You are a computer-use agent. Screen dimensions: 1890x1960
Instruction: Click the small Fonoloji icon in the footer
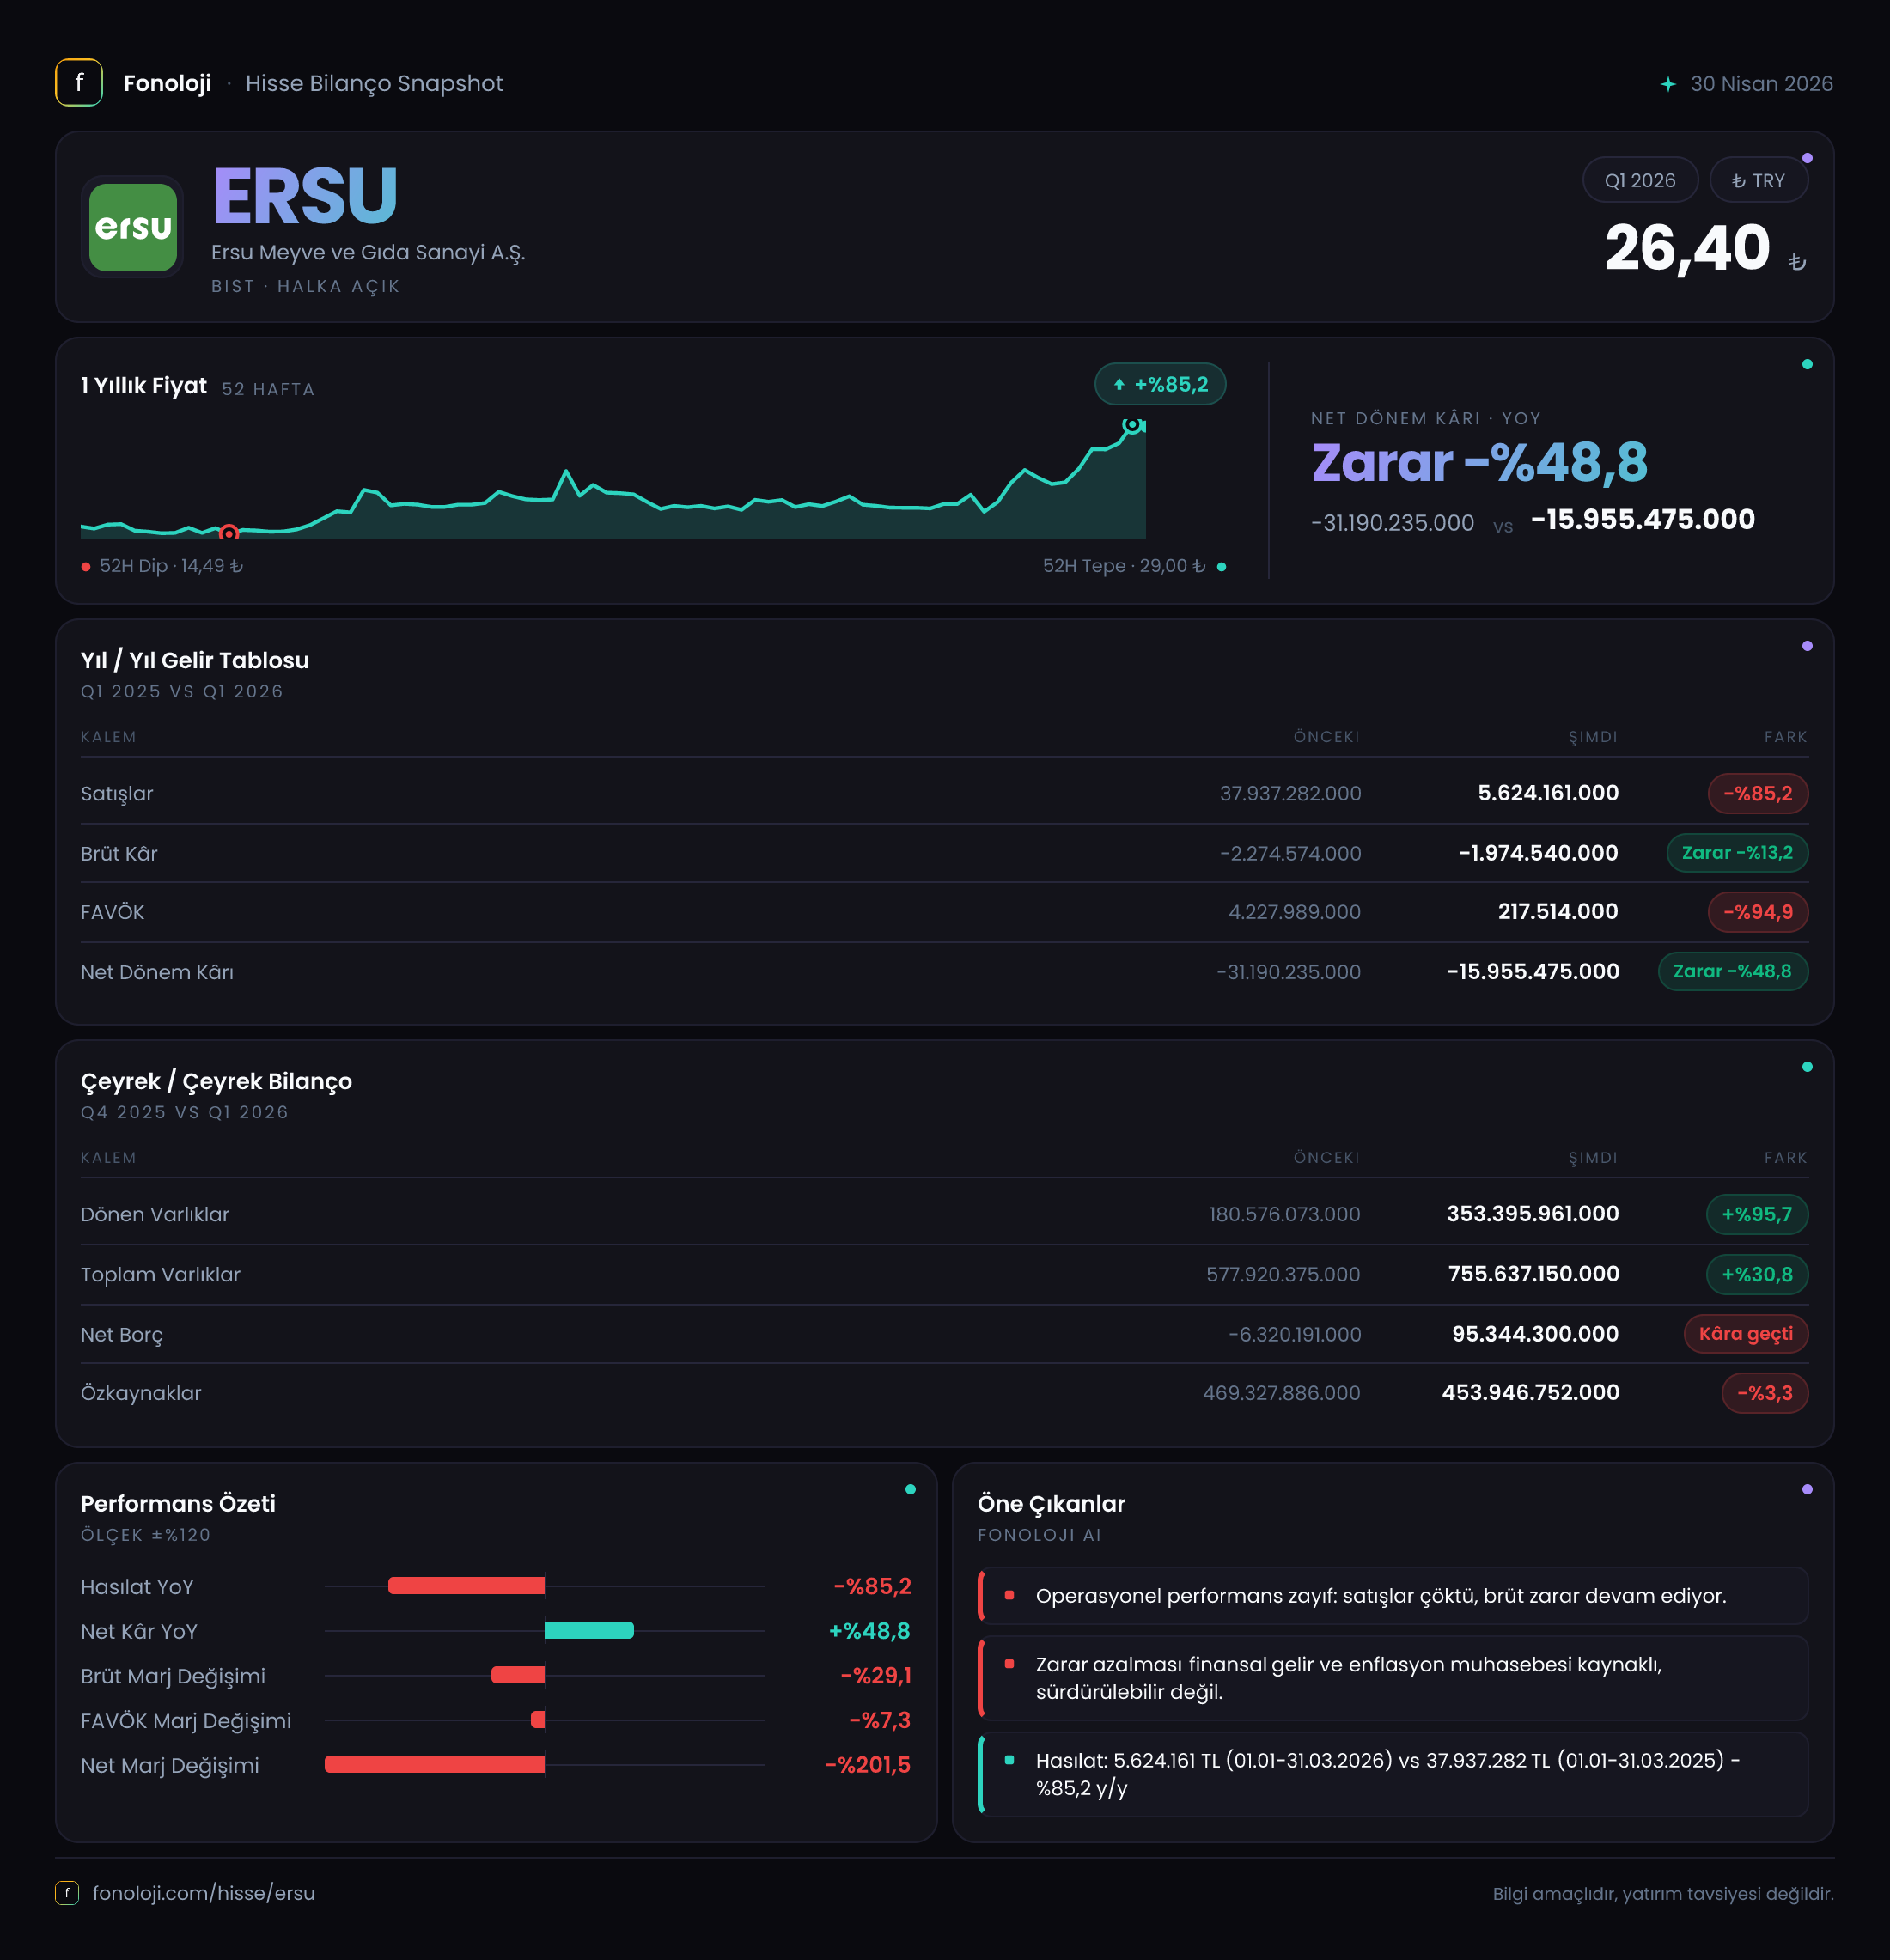[67, 1892]
